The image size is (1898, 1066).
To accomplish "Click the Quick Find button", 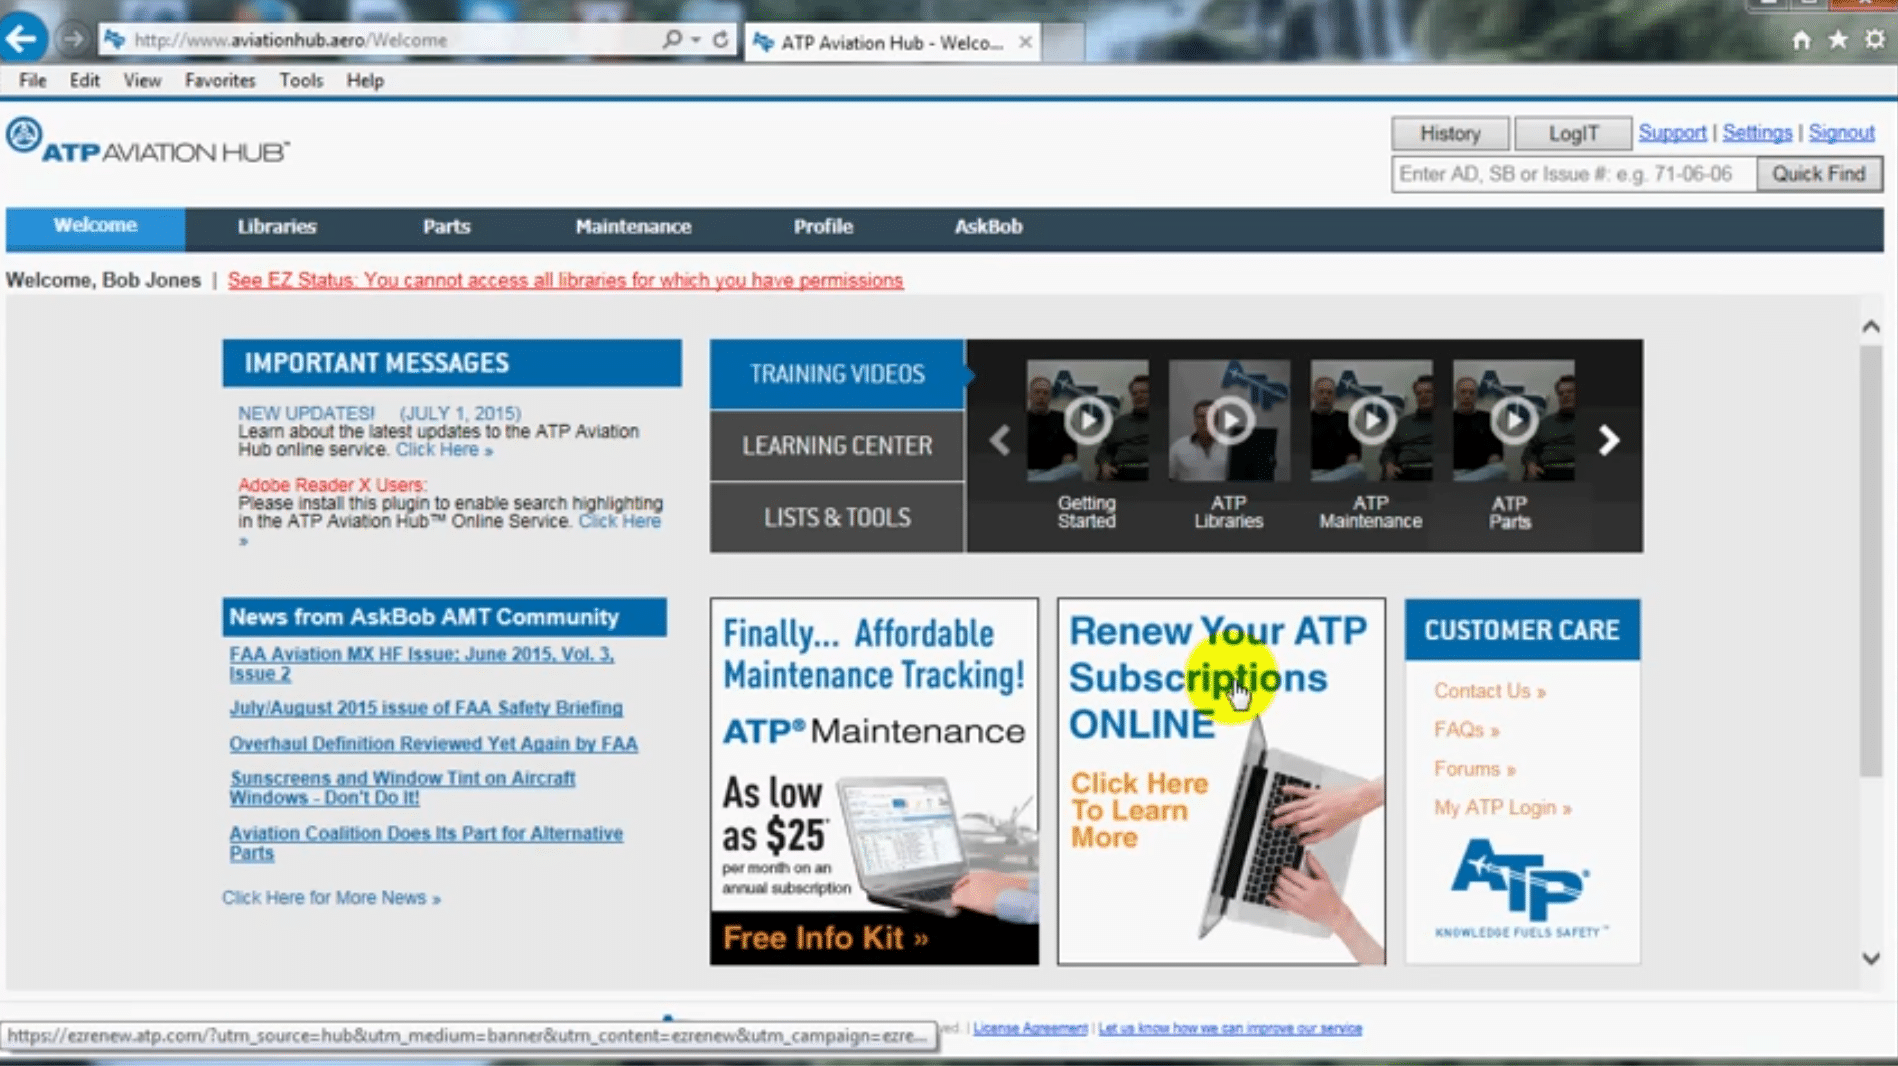I will (1819, 174).
